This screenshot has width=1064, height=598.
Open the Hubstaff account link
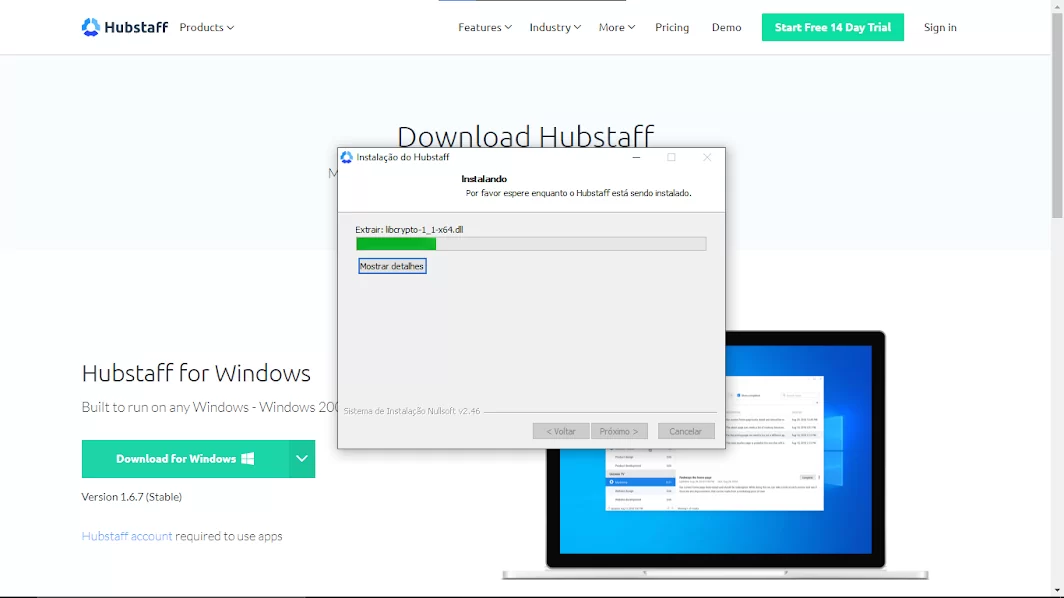127,536
